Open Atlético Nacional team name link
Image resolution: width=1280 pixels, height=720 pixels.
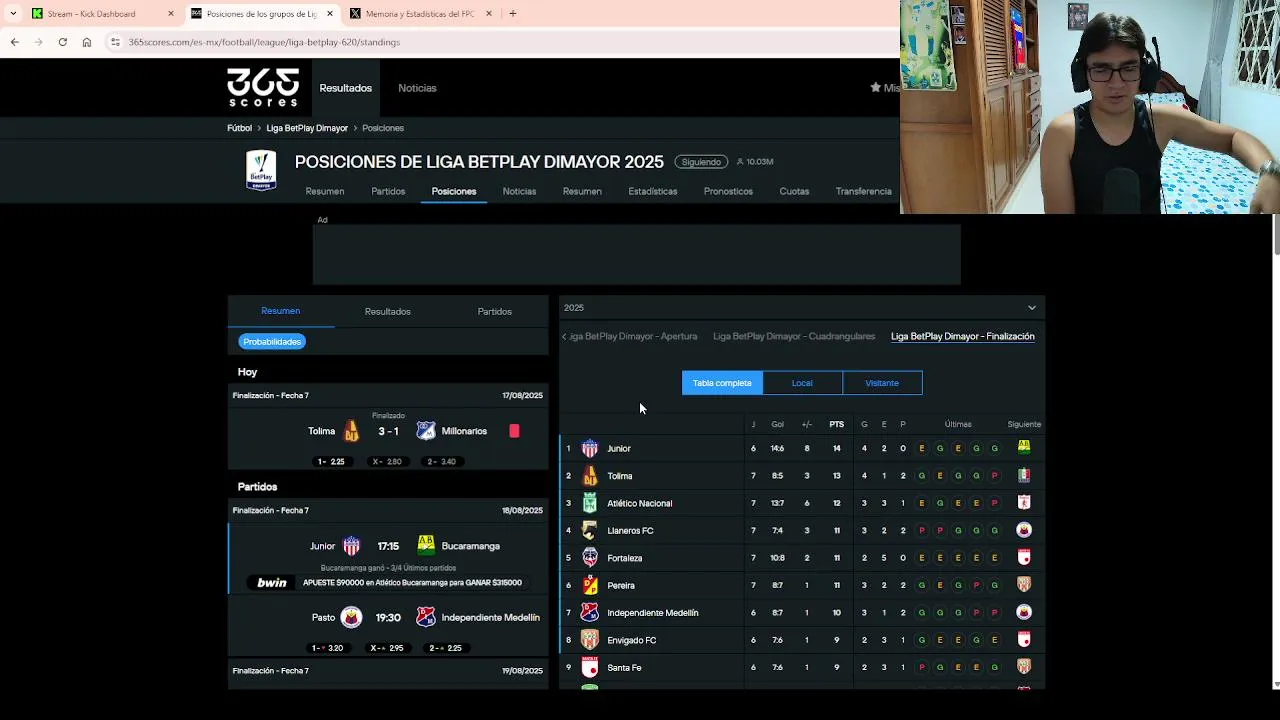coord(640,503)
